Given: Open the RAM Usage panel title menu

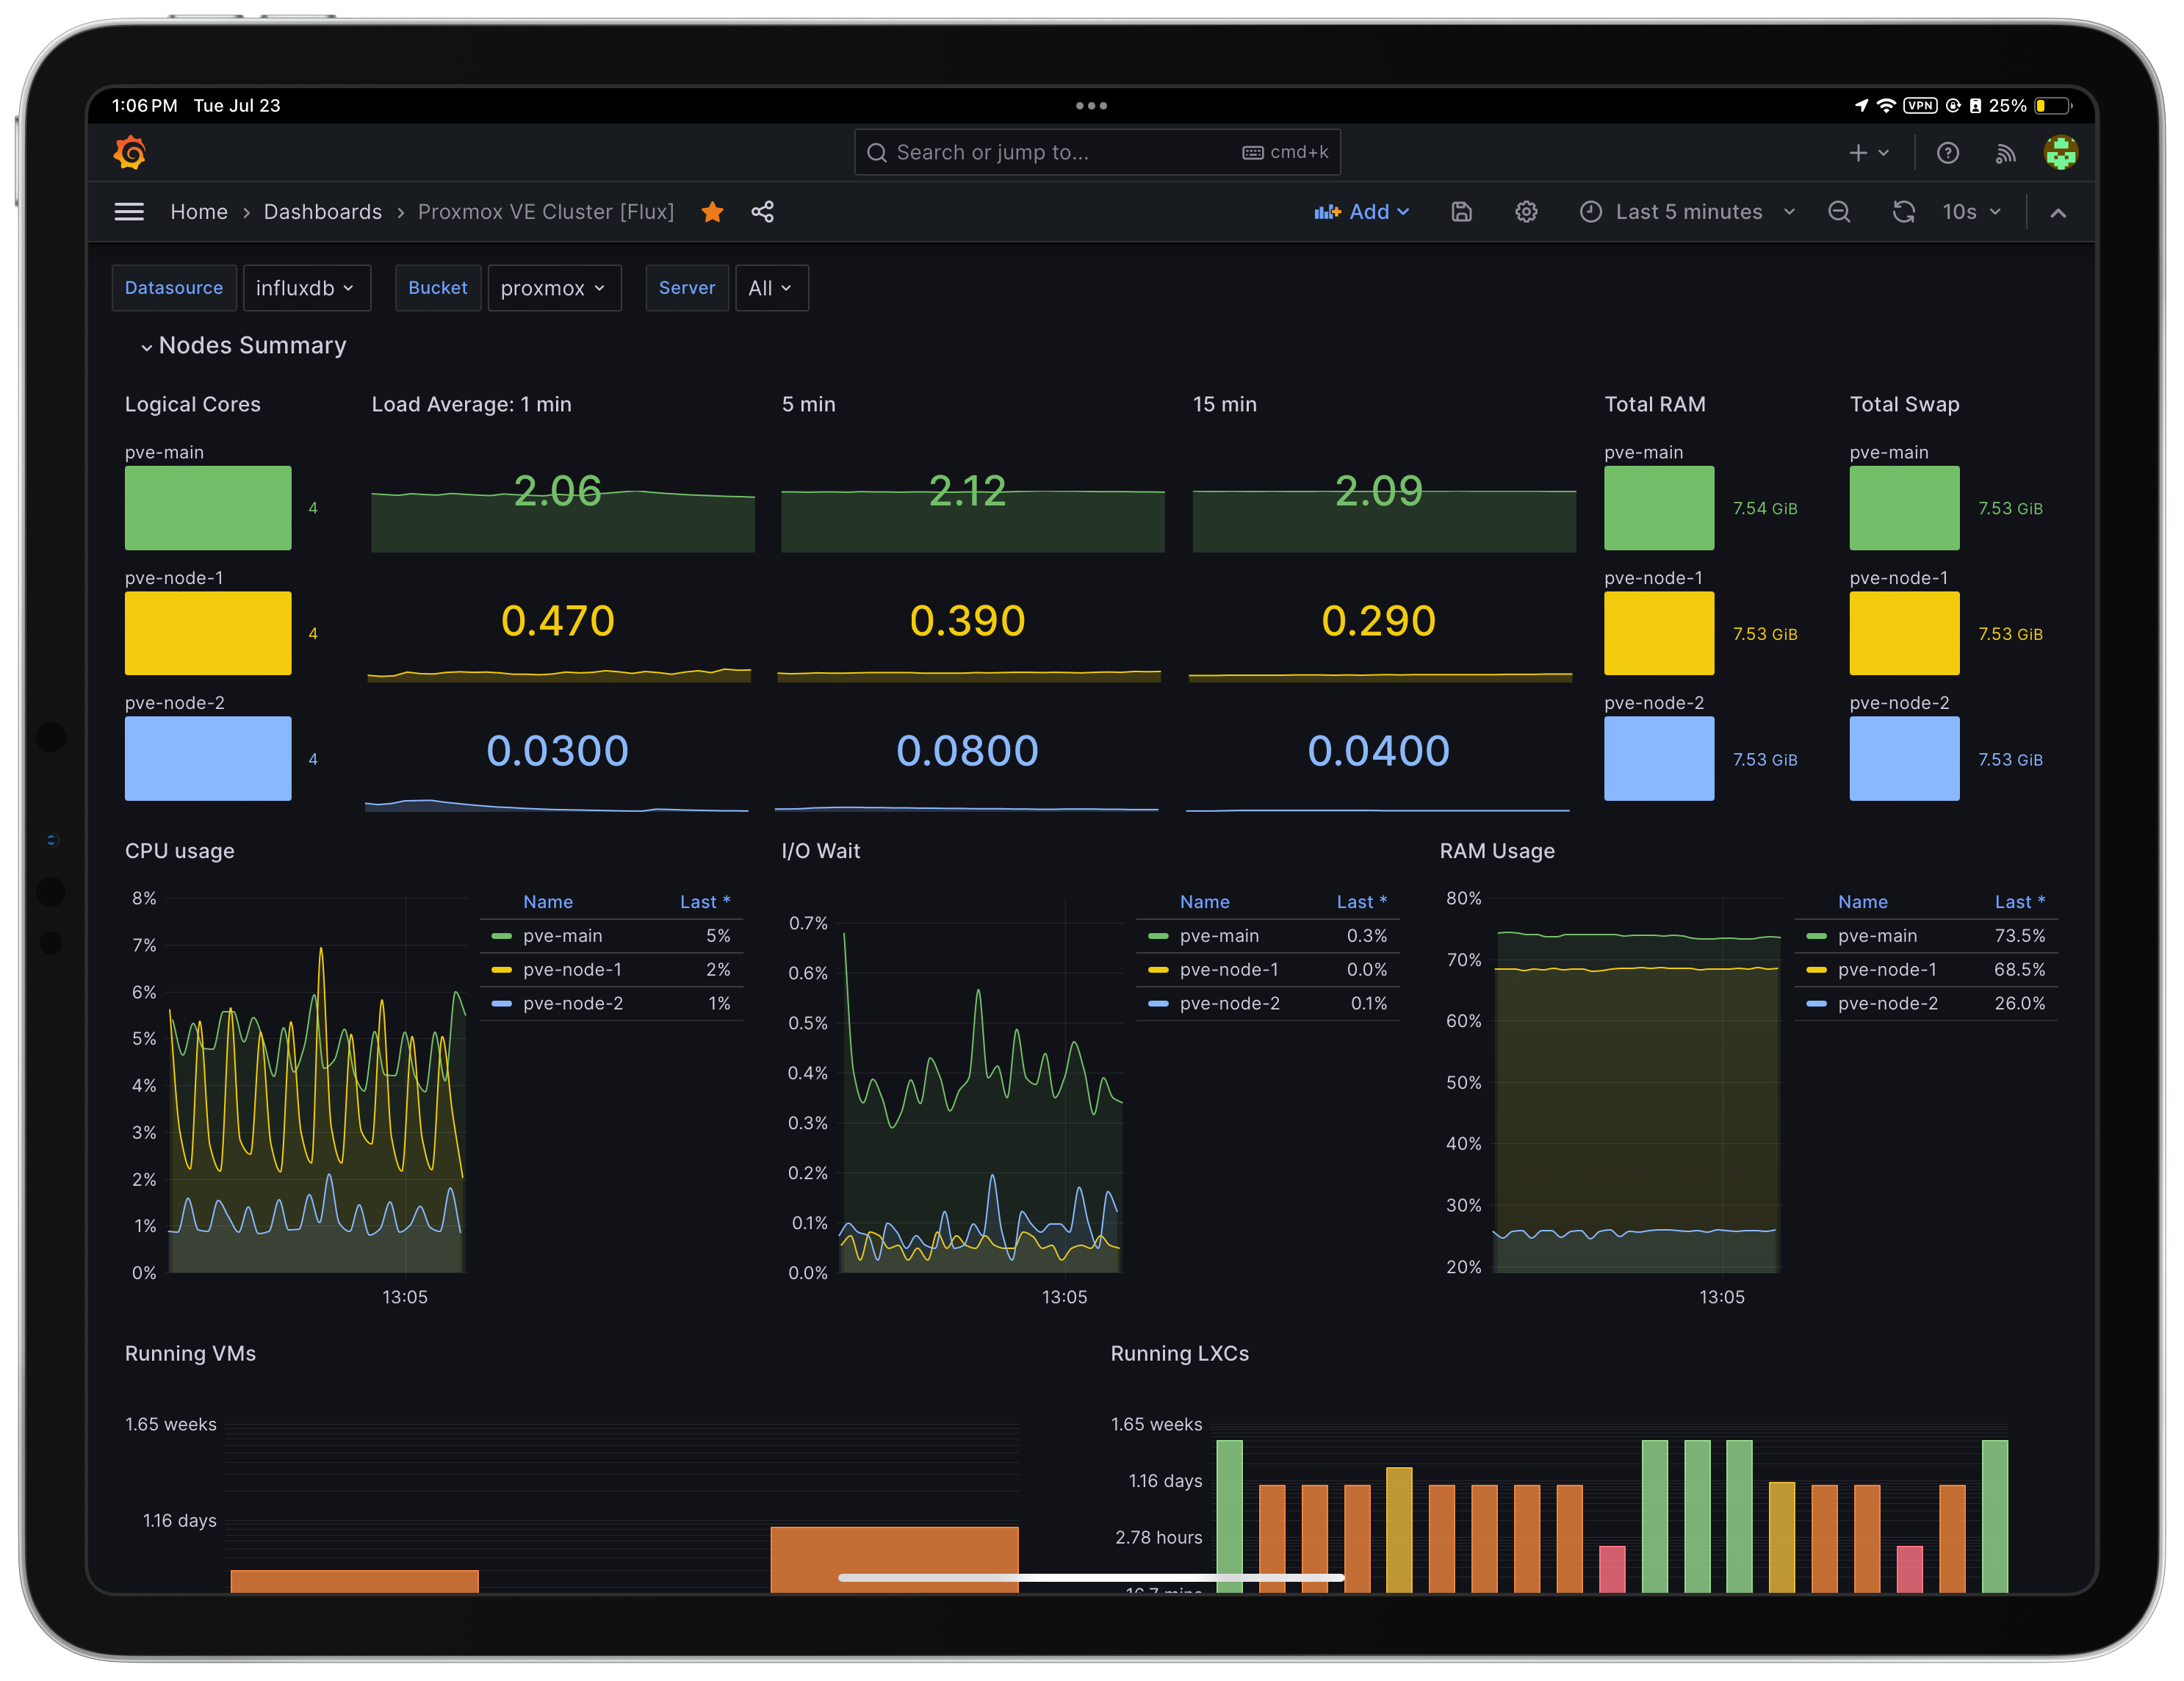Looking at the screenshot, I should 1497,851.
